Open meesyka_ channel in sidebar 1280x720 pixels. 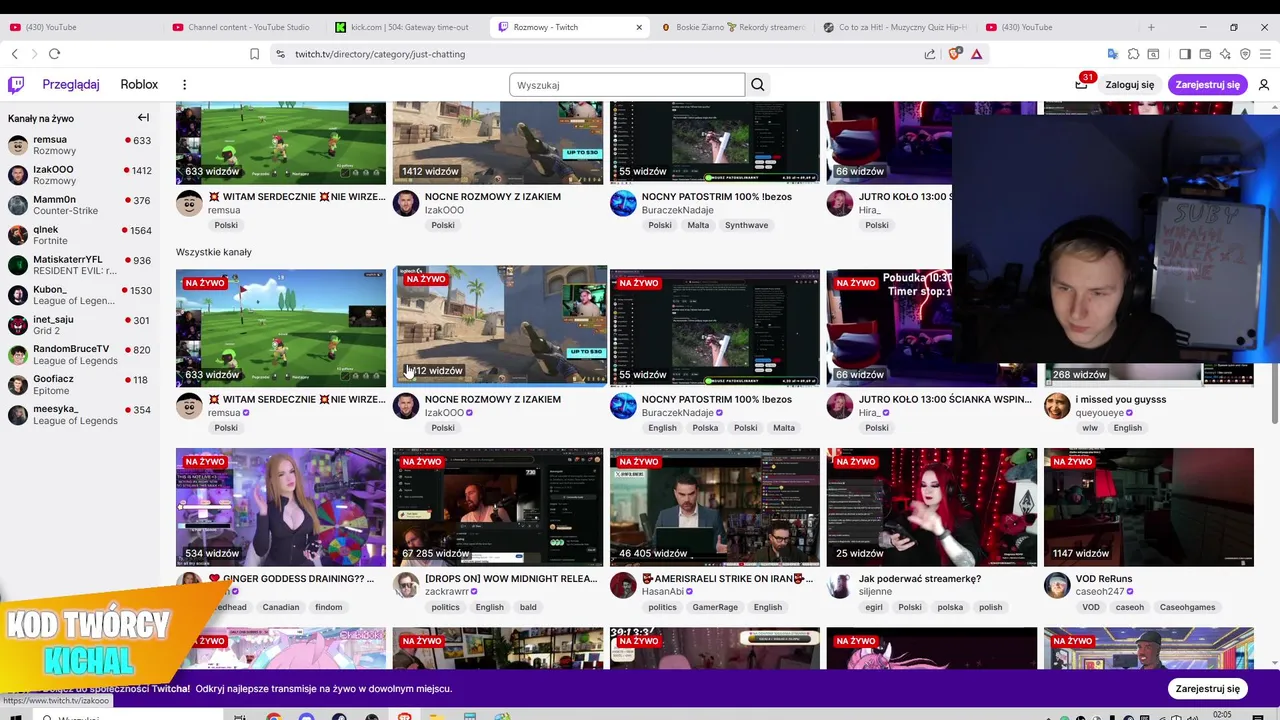pos(80,415)
